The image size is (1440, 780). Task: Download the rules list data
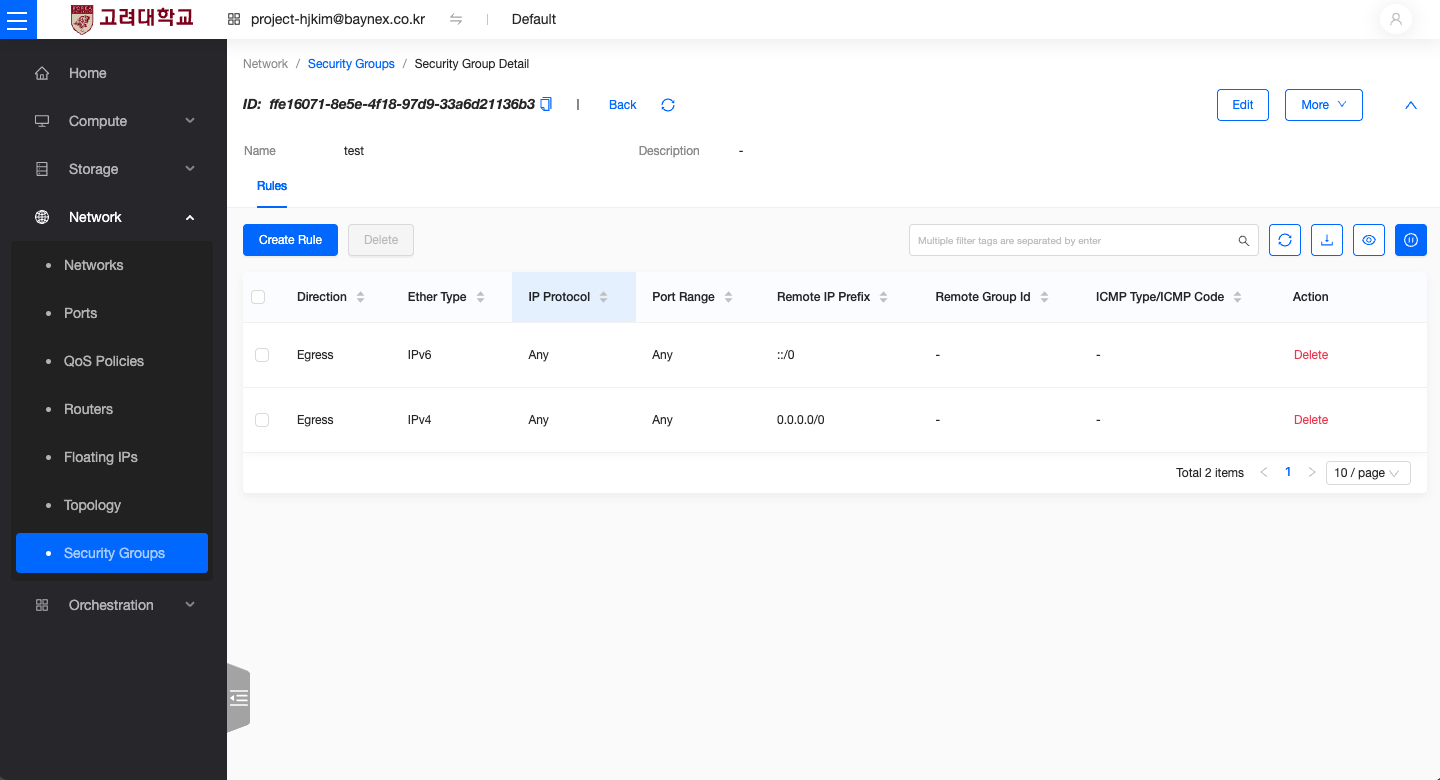click(1327, 240)
